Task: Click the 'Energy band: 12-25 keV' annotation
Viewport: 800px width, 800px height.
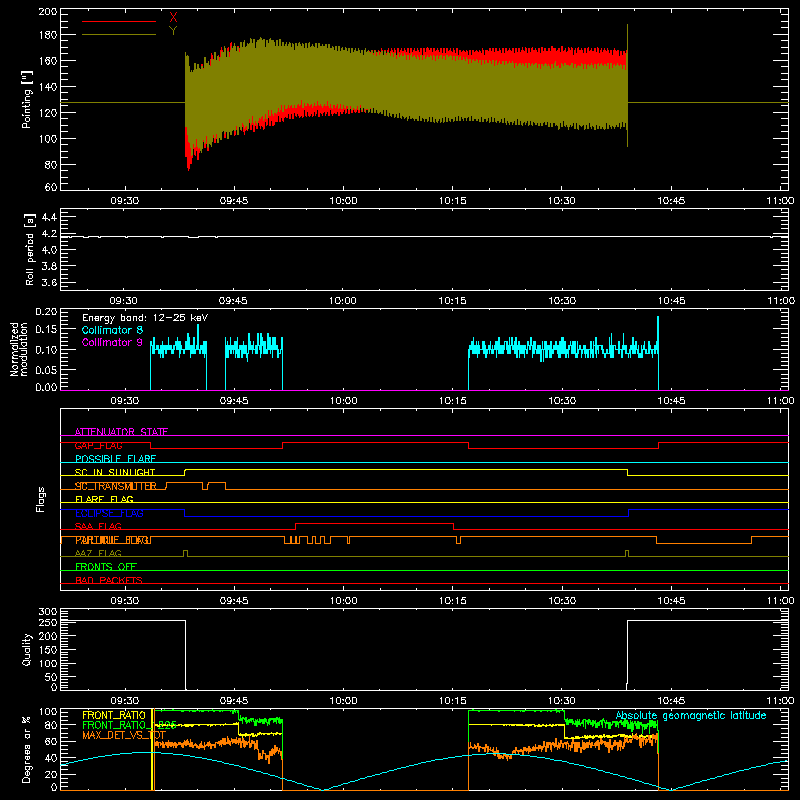Action: pos(145,318)
